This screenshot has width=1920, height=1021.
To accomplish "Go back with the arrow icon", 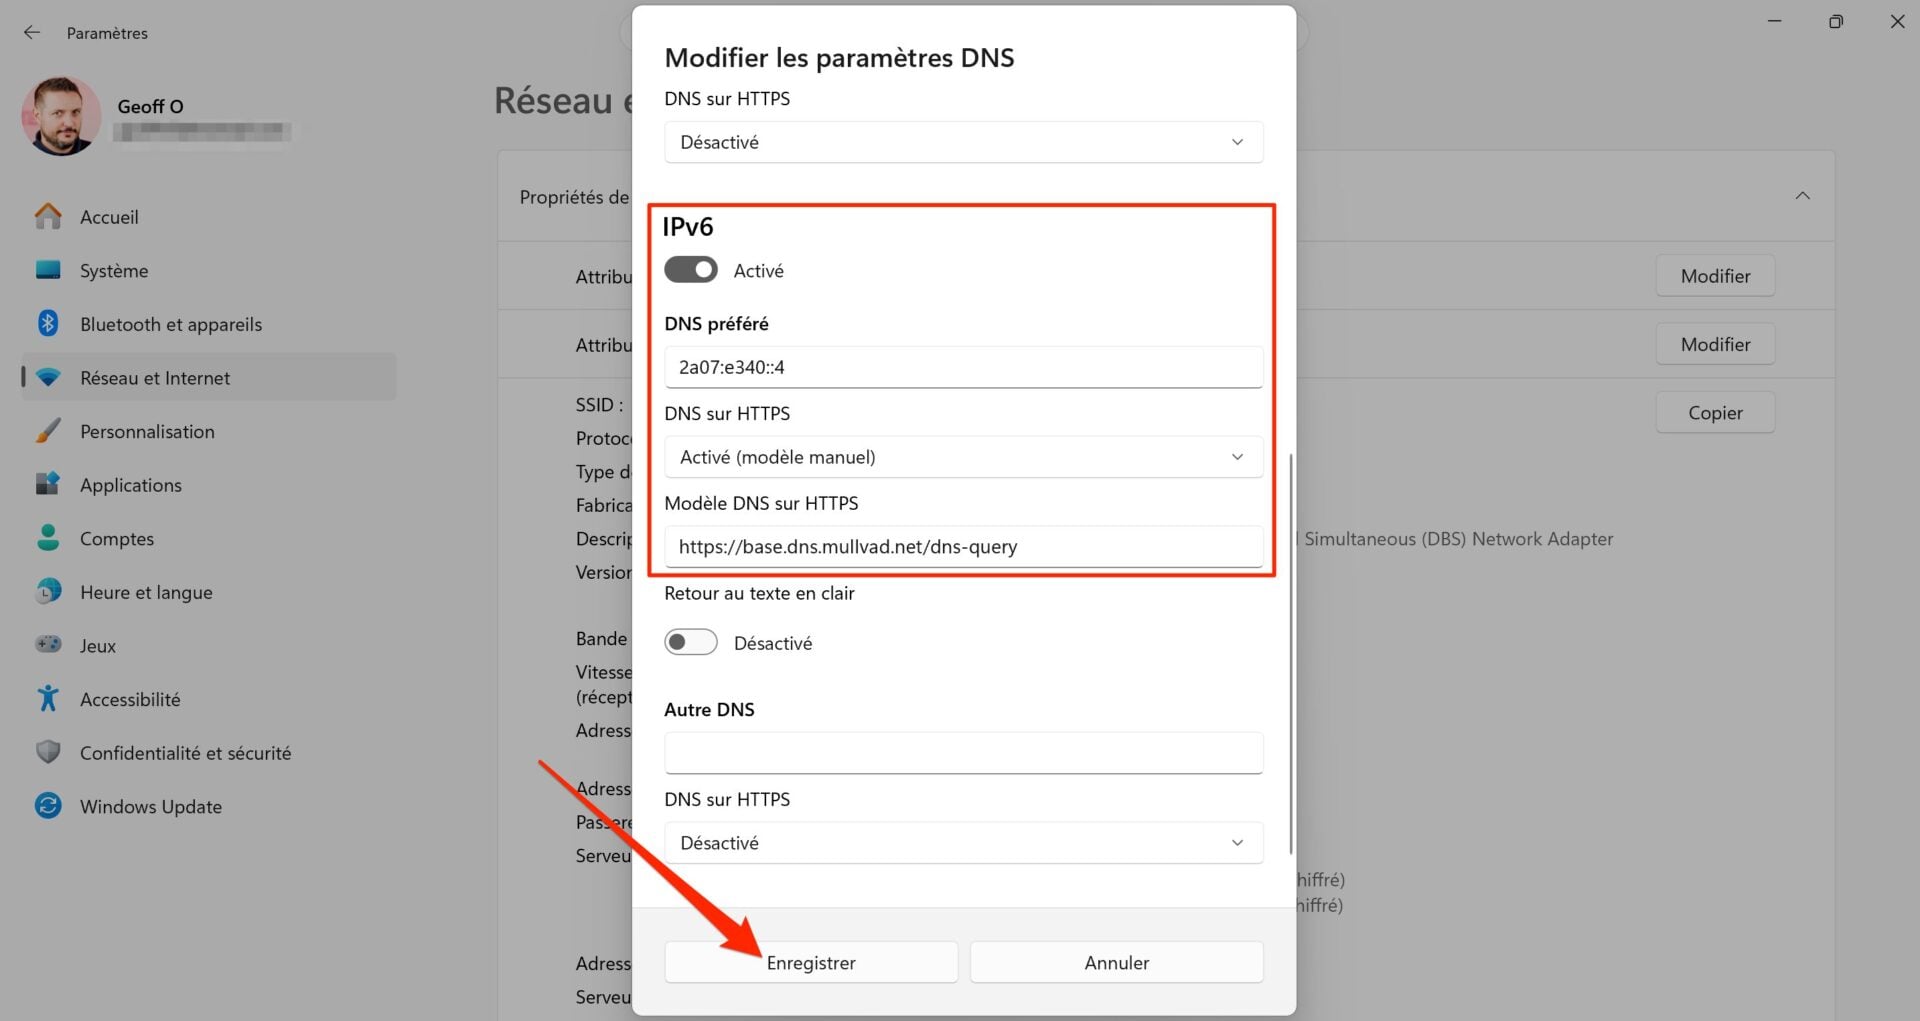I will [x=32, y=33].
